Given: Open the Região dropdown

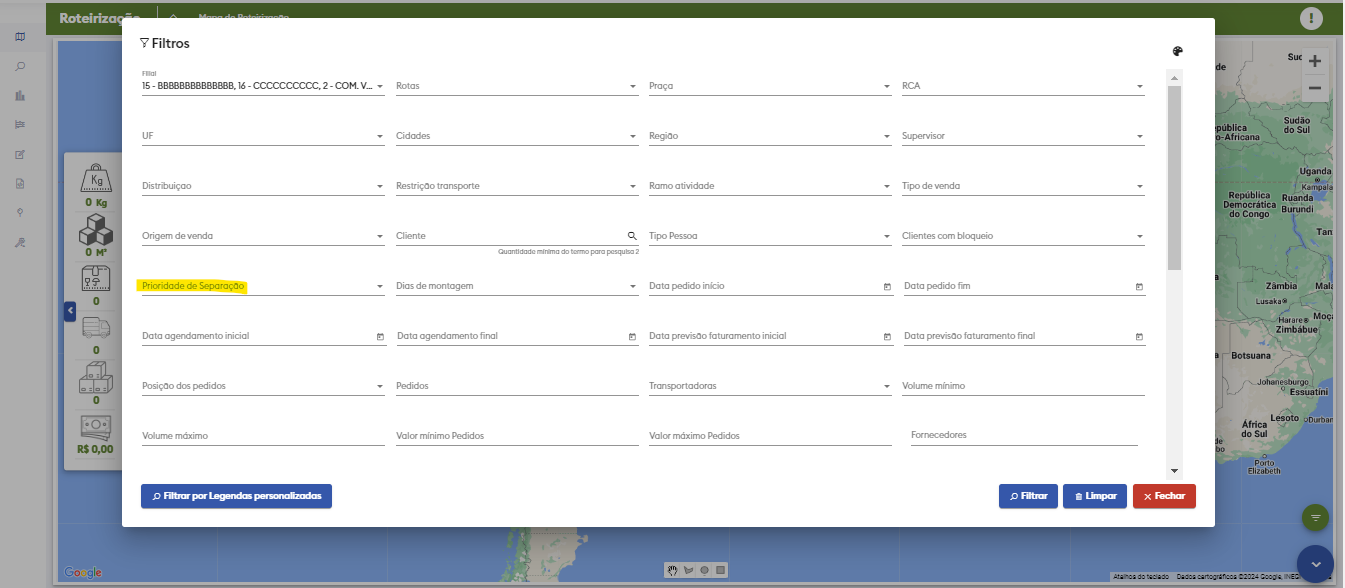Looking at the screenshot, I should [769, 136].
